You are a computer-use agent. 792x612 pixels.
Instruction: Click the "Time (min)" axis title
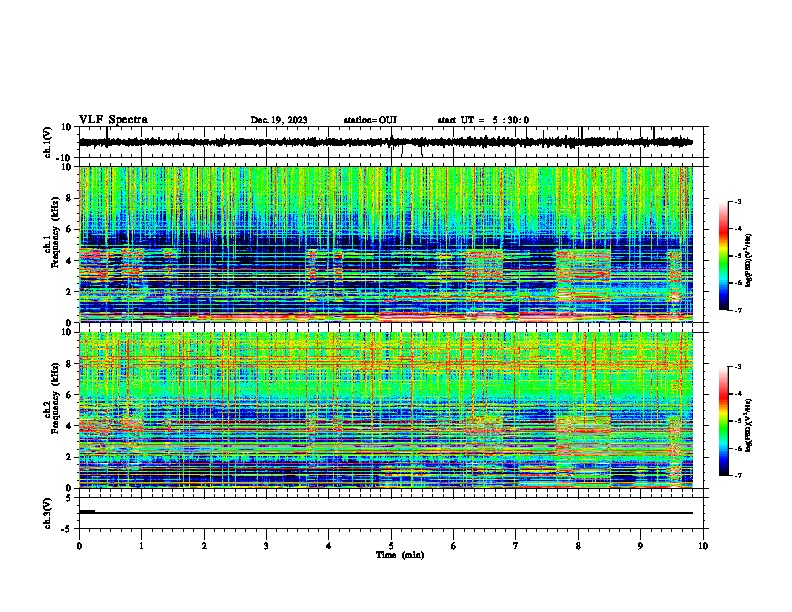coord(400,555)
